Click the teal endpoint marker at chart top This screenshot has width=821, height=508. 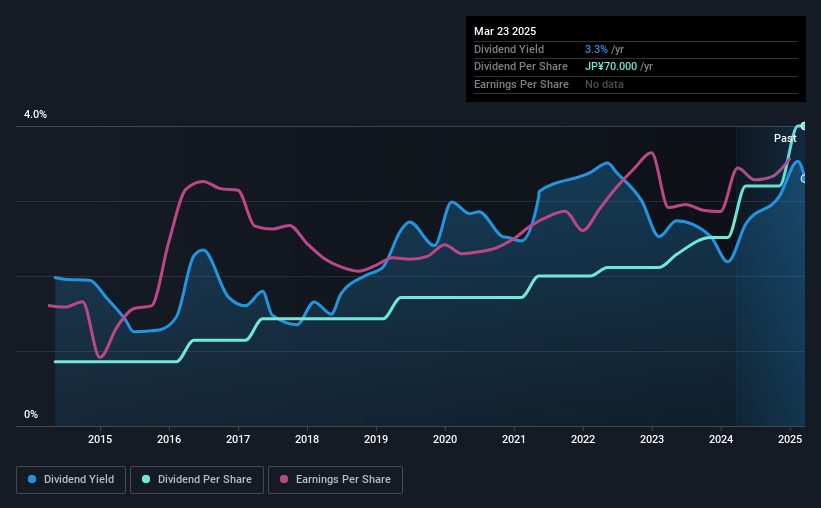(x=803, y=126)
